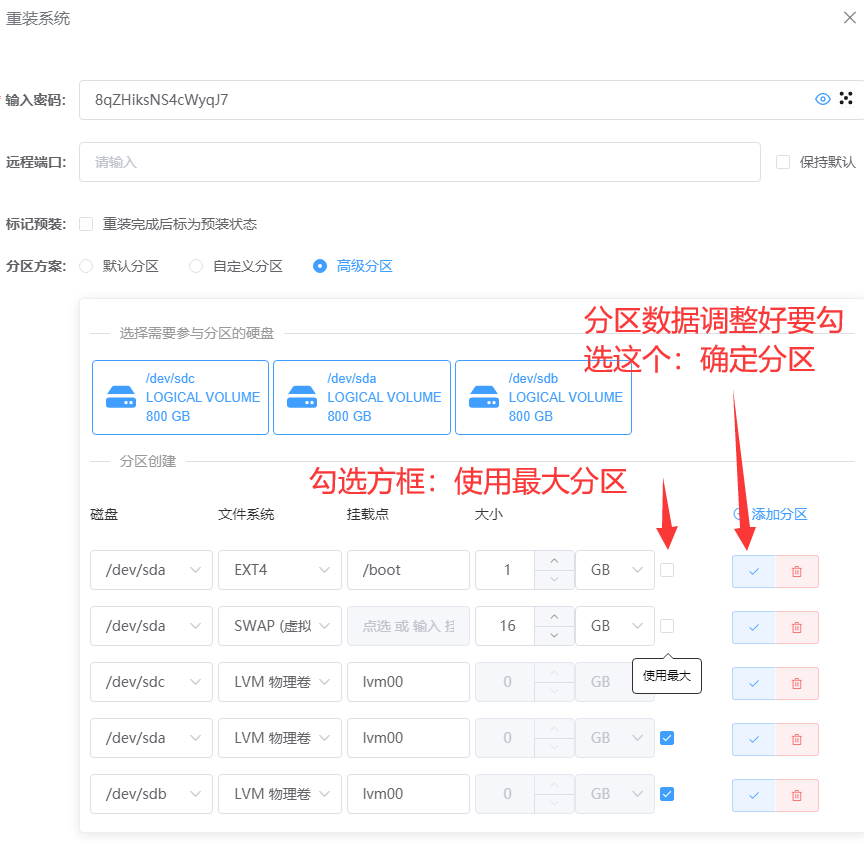Select the /dev/sdc 800 GB disk card

[180, 397]
